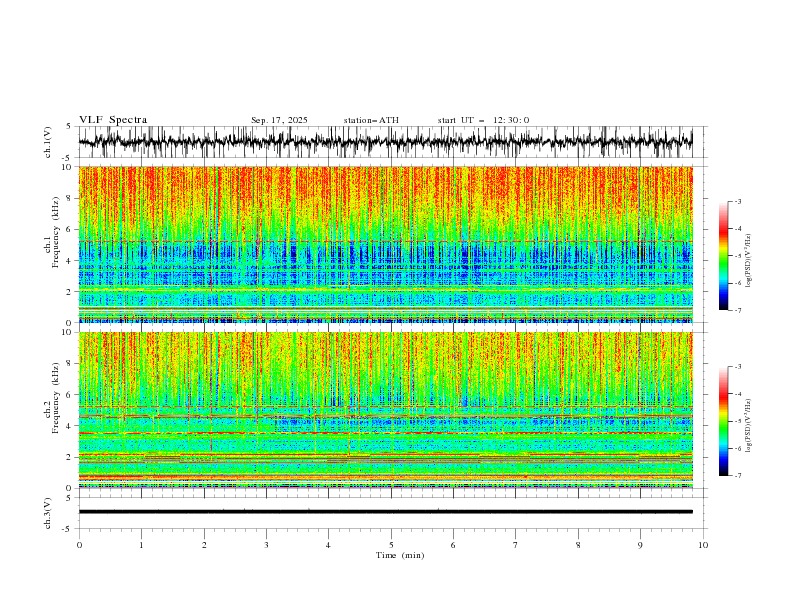Click the "2" kHz tick on ch.1 frequency axis
Viewport: 792px width, 612px height.
[69, 292]
